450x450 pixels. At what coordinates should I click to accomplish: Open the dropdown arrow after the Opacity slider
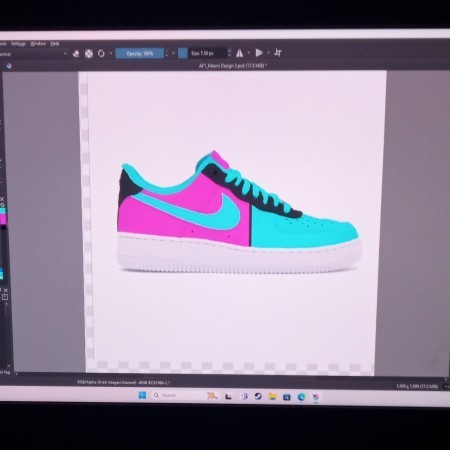tap(173, 53)
